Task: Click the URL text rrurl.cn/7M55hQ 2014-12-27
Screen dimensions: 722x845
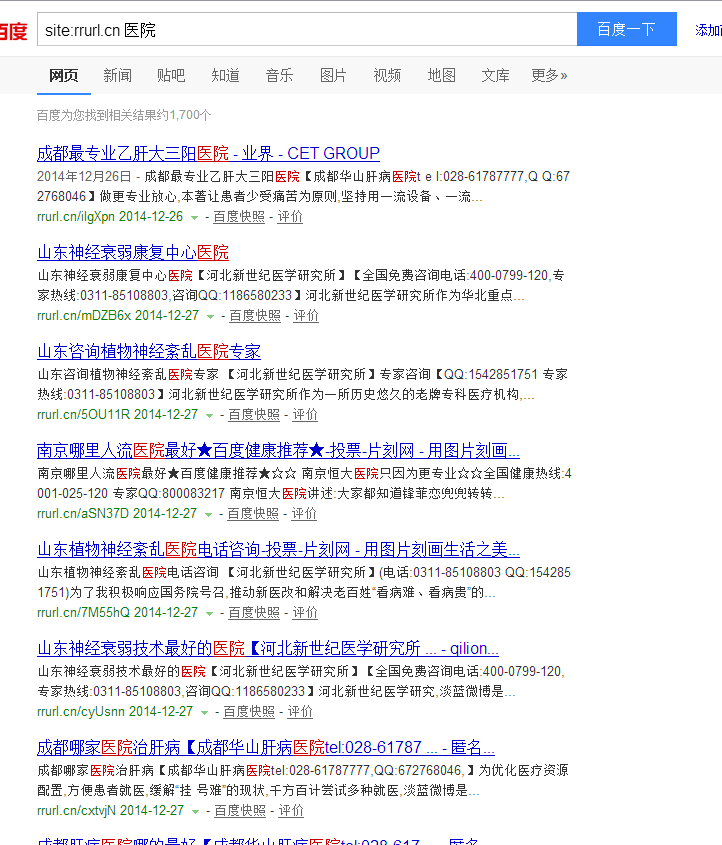Action: (118, 613)
